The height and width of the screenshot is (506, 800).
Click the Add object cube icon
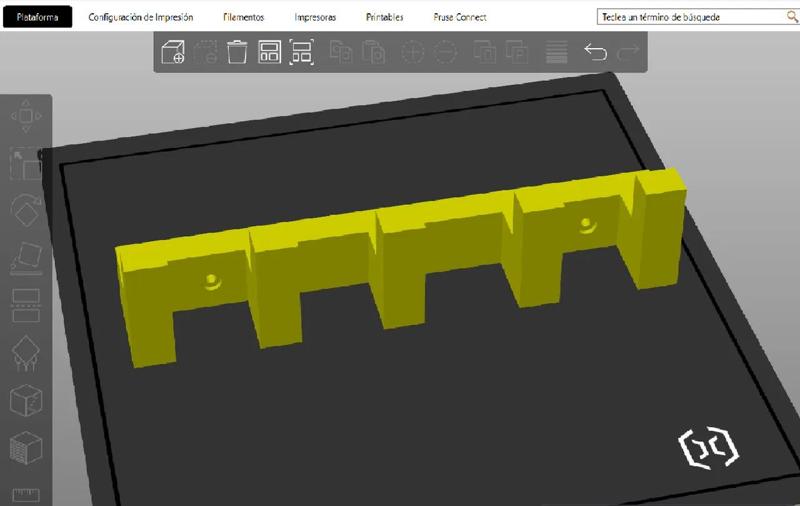pos(173,52)
